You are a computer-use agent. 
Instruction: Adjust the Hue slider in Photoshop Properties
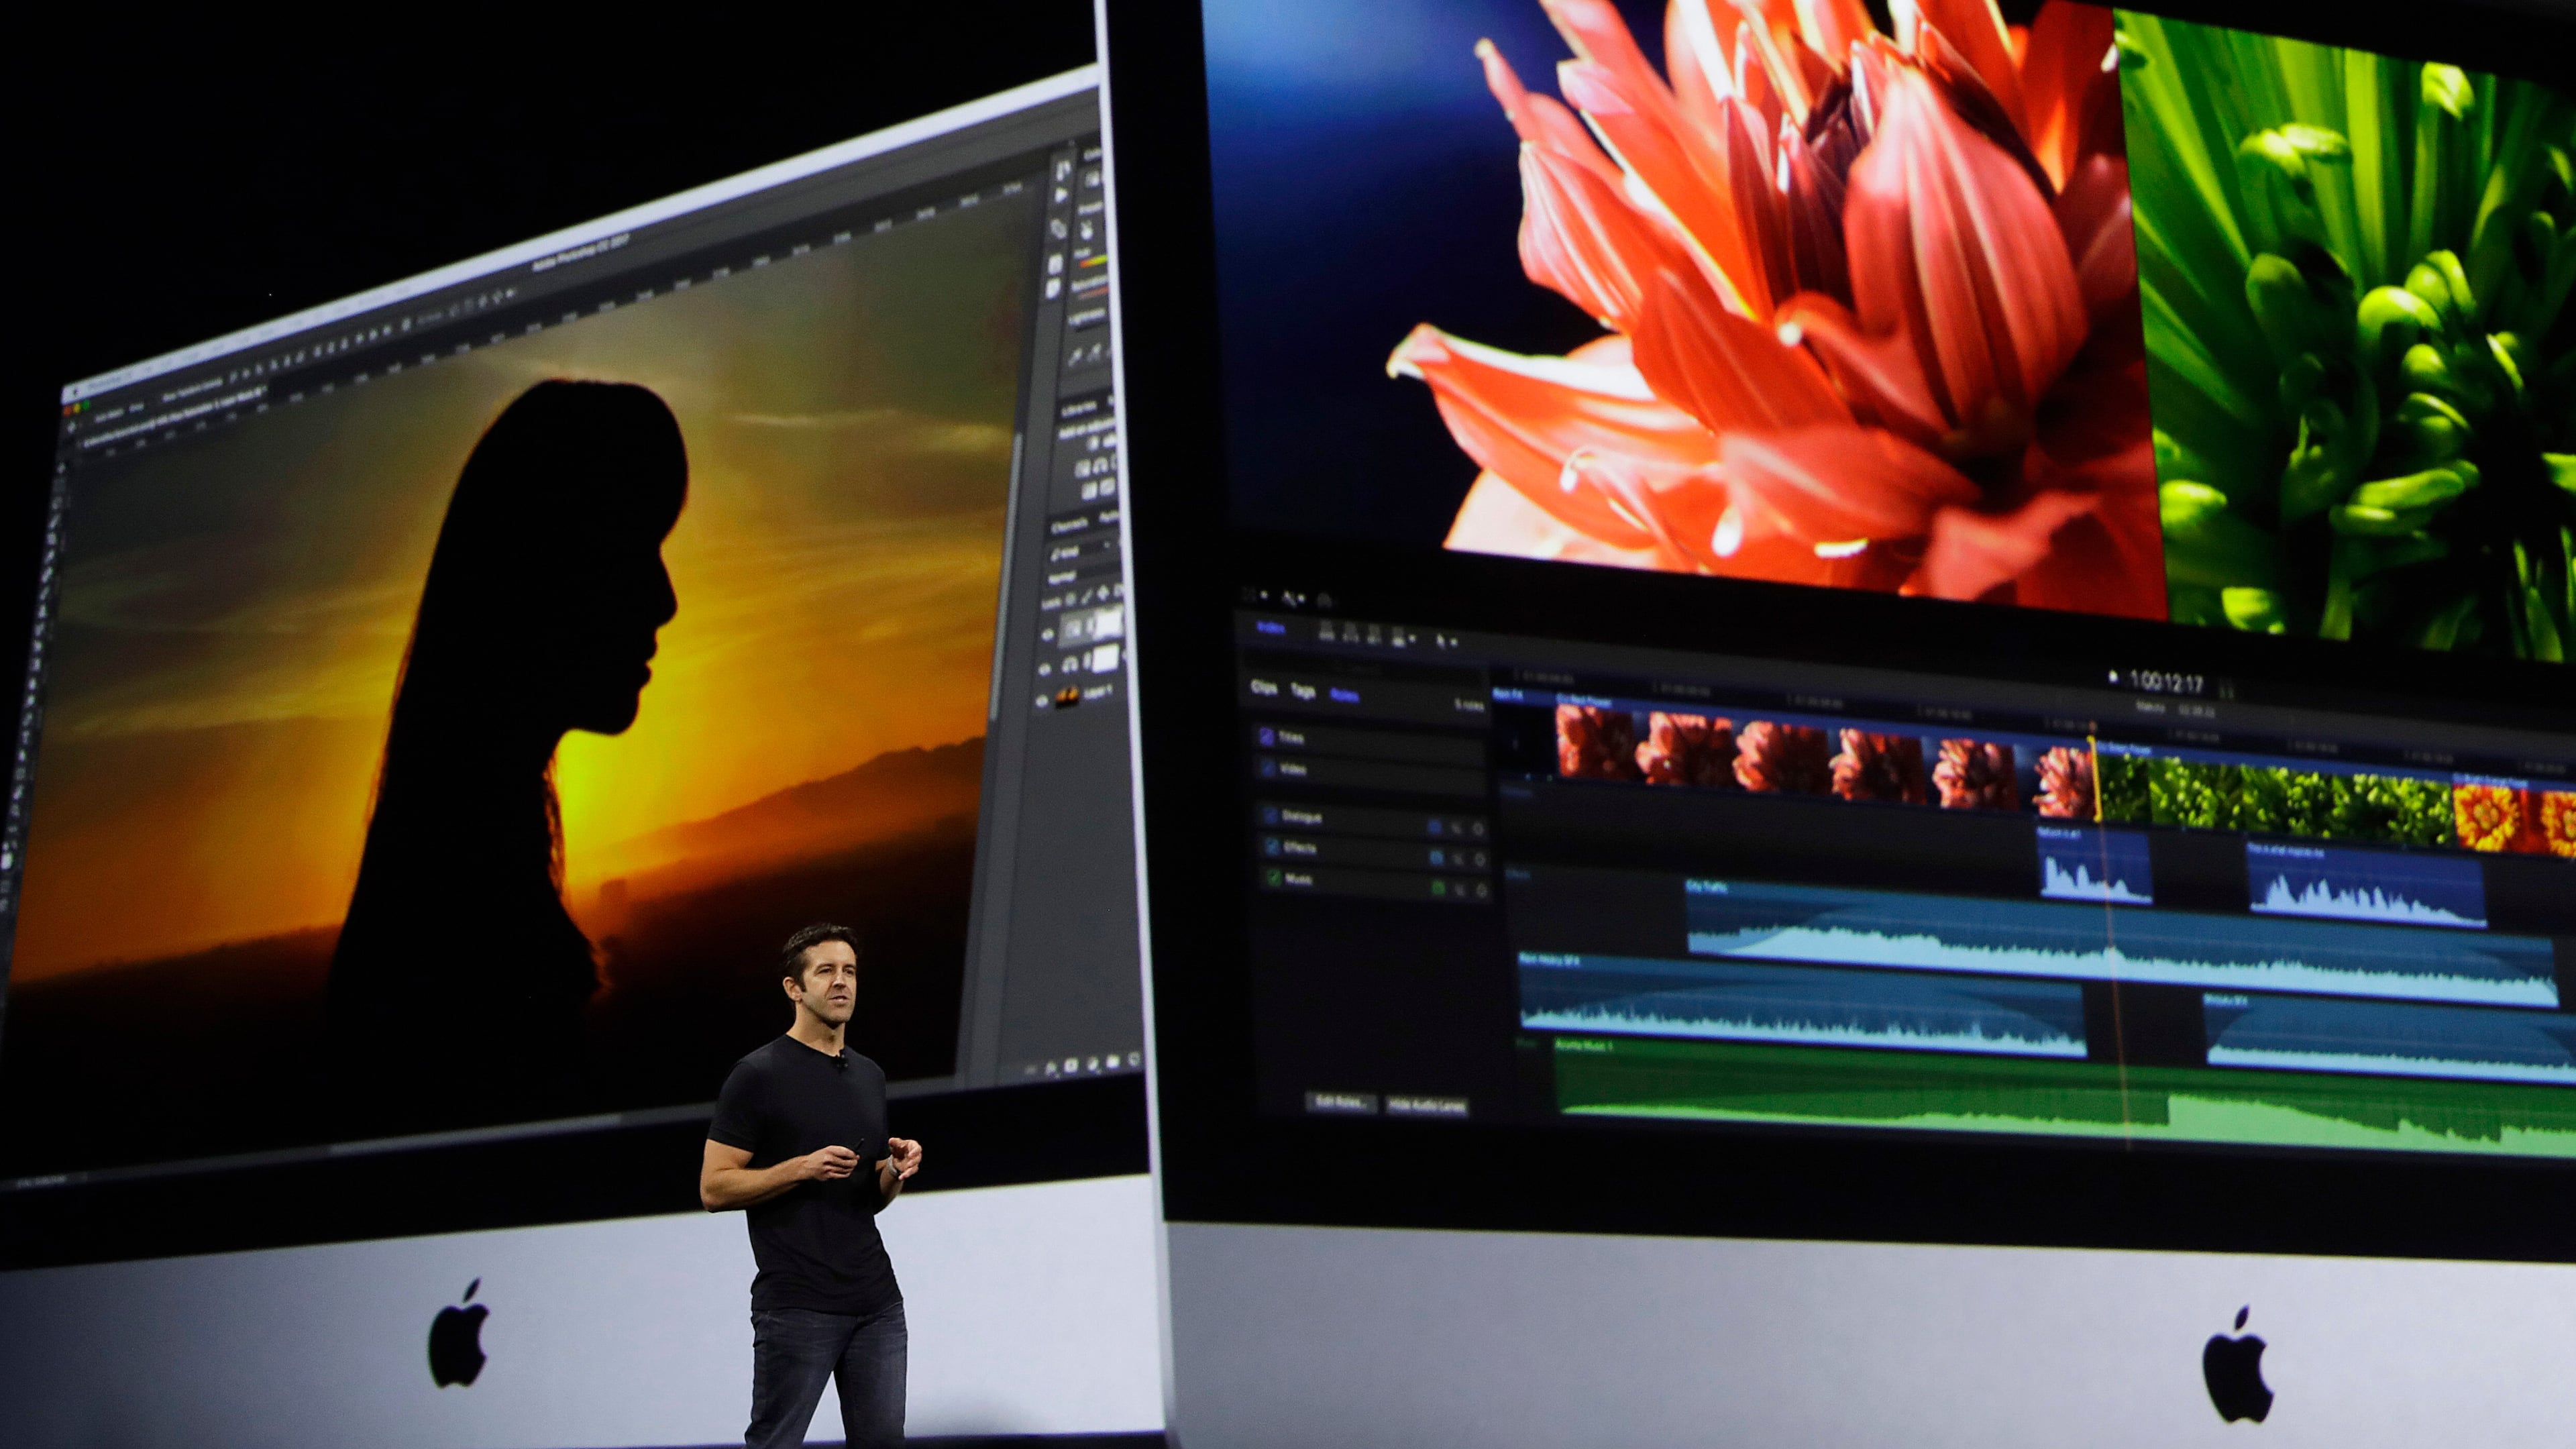tap(1094, 263)
